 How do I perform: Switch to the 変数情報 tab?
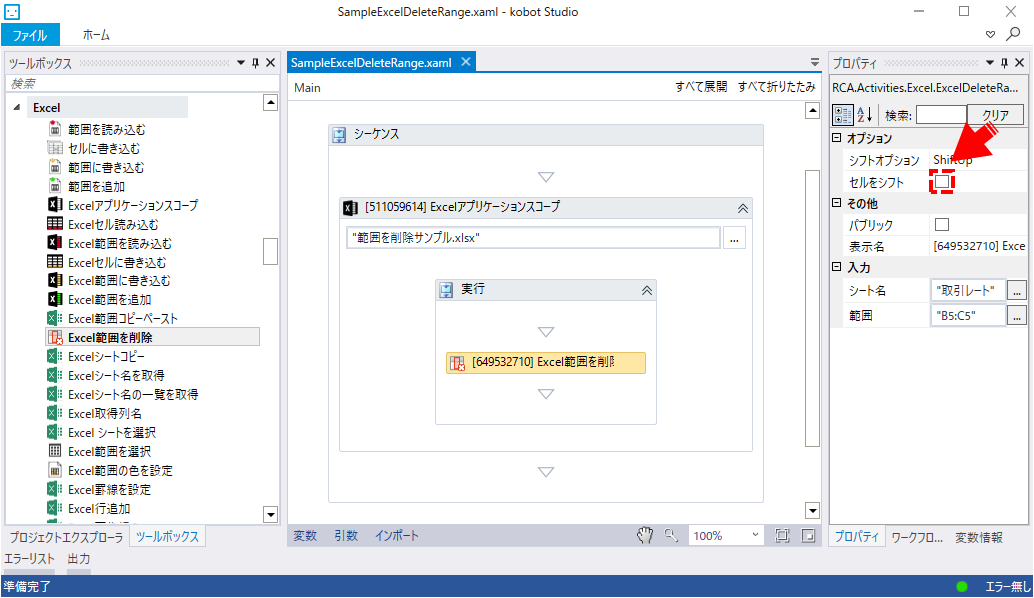pyautogui.click(x=979, y=537)
